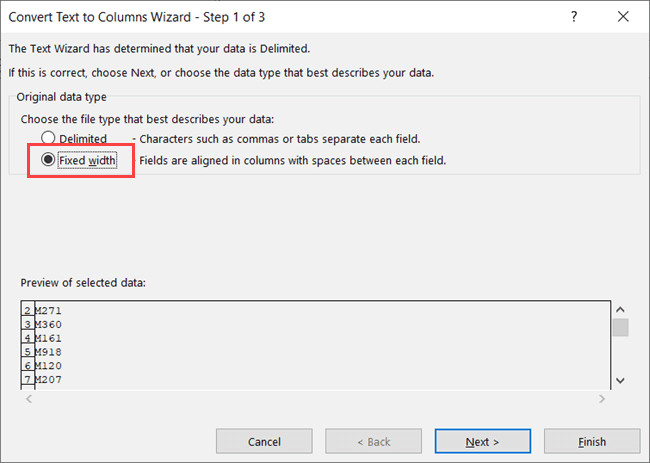The image size is (650, 463).
Task: Click the preview's right scroll arrow
Action: [x=601, y=398]
